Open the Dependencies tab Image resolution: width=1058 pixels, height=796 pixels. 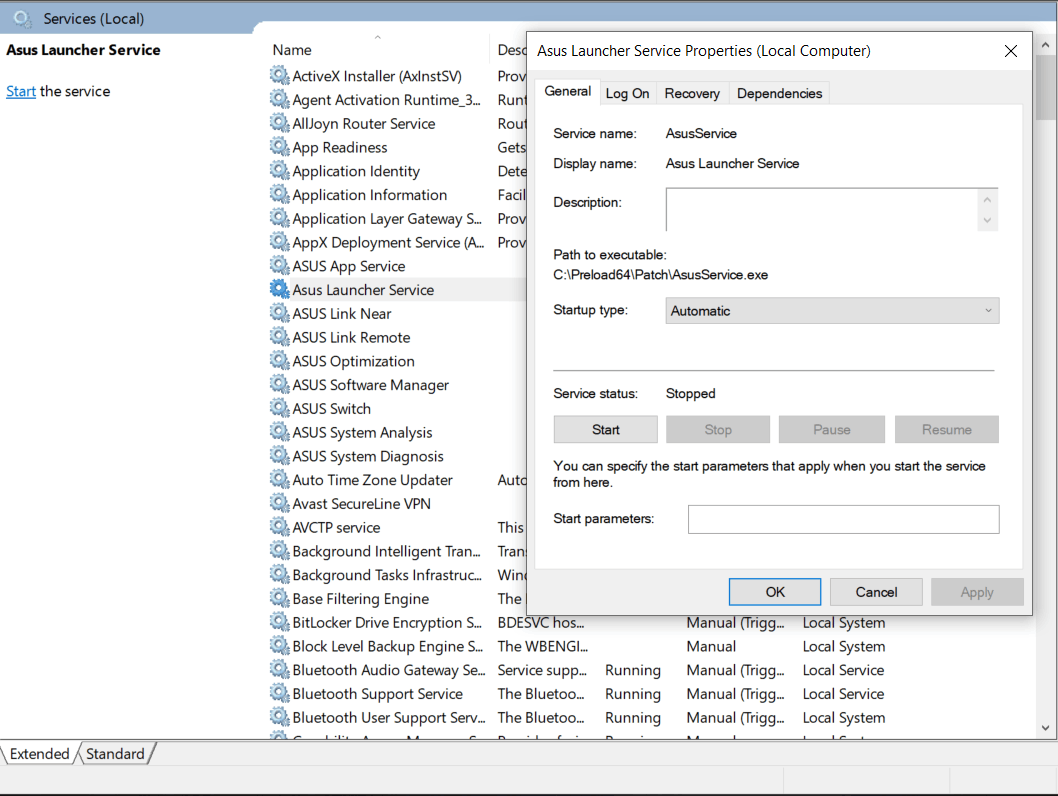coord(779,94)
